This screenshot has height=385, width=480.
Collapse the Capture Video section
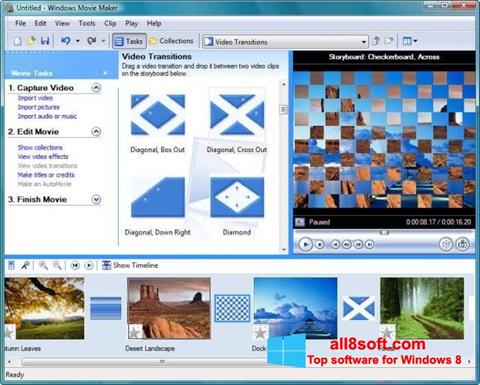[96, 88]
